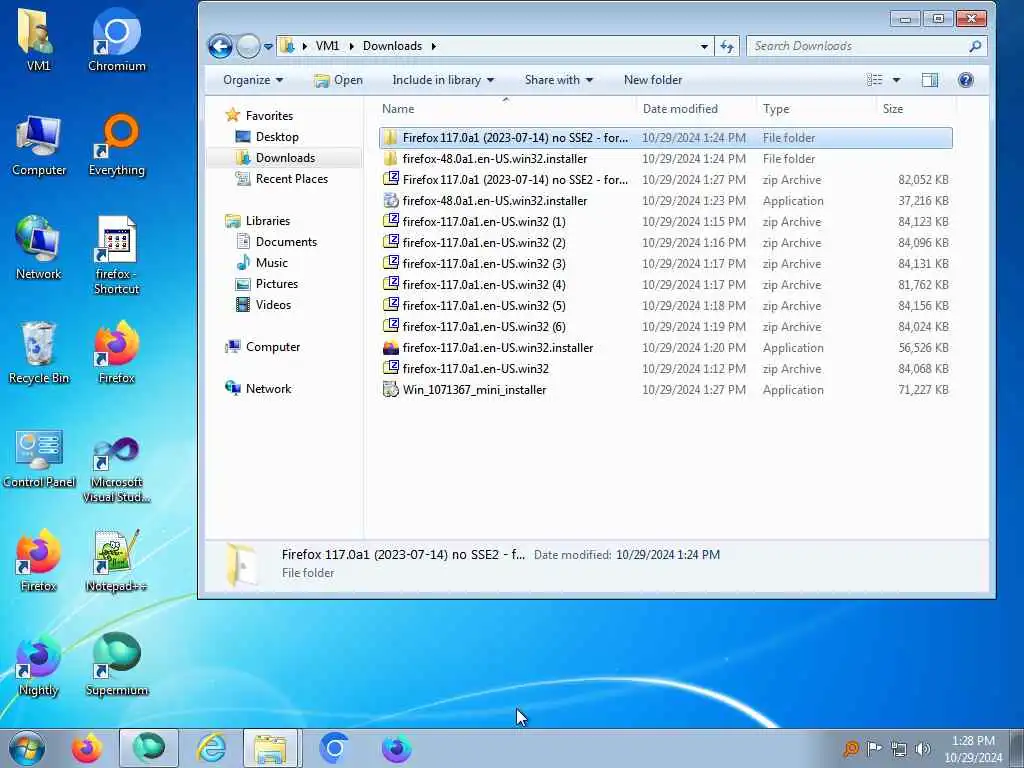Select the Supermium desktop shortcut
Viewport: 1024px width, 768px height.
[116, 665]
